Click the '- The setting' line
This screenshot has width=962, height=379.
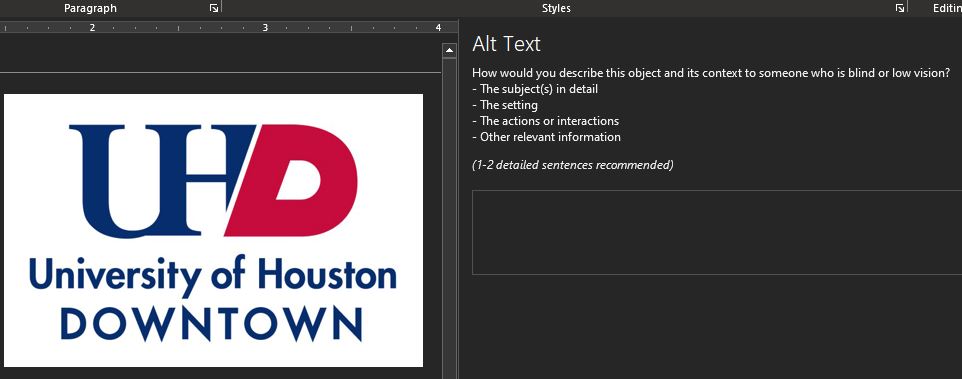(505, 105)
